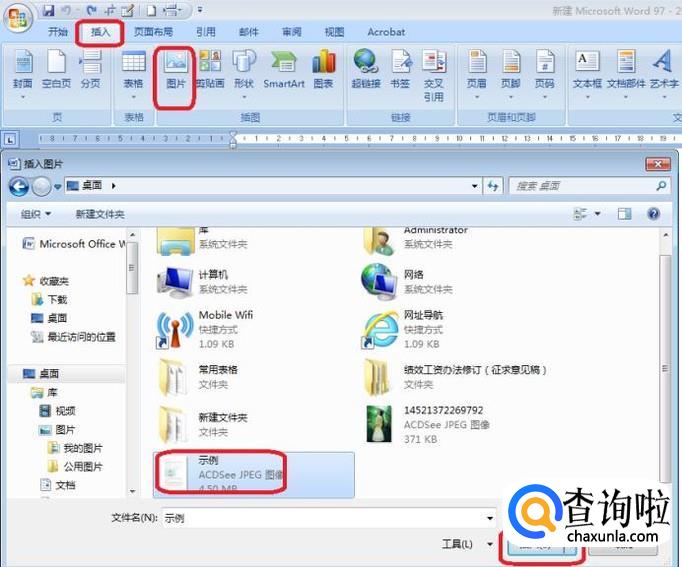Click the Office button logo

coord(18,18)
